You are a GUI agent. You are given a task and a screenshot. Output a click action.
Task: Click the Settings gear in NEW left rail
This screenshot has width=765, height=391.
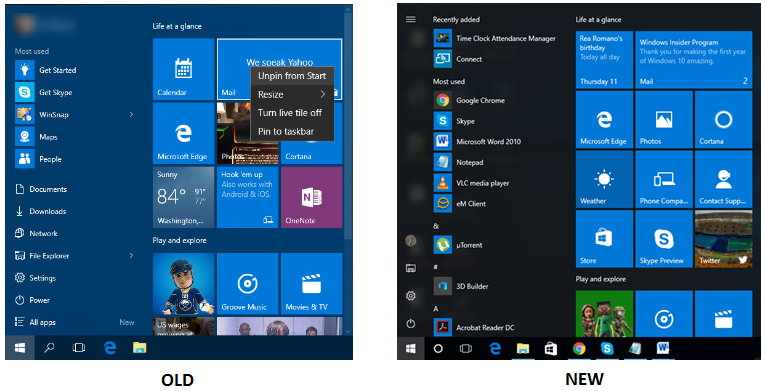tap(411, 296)
